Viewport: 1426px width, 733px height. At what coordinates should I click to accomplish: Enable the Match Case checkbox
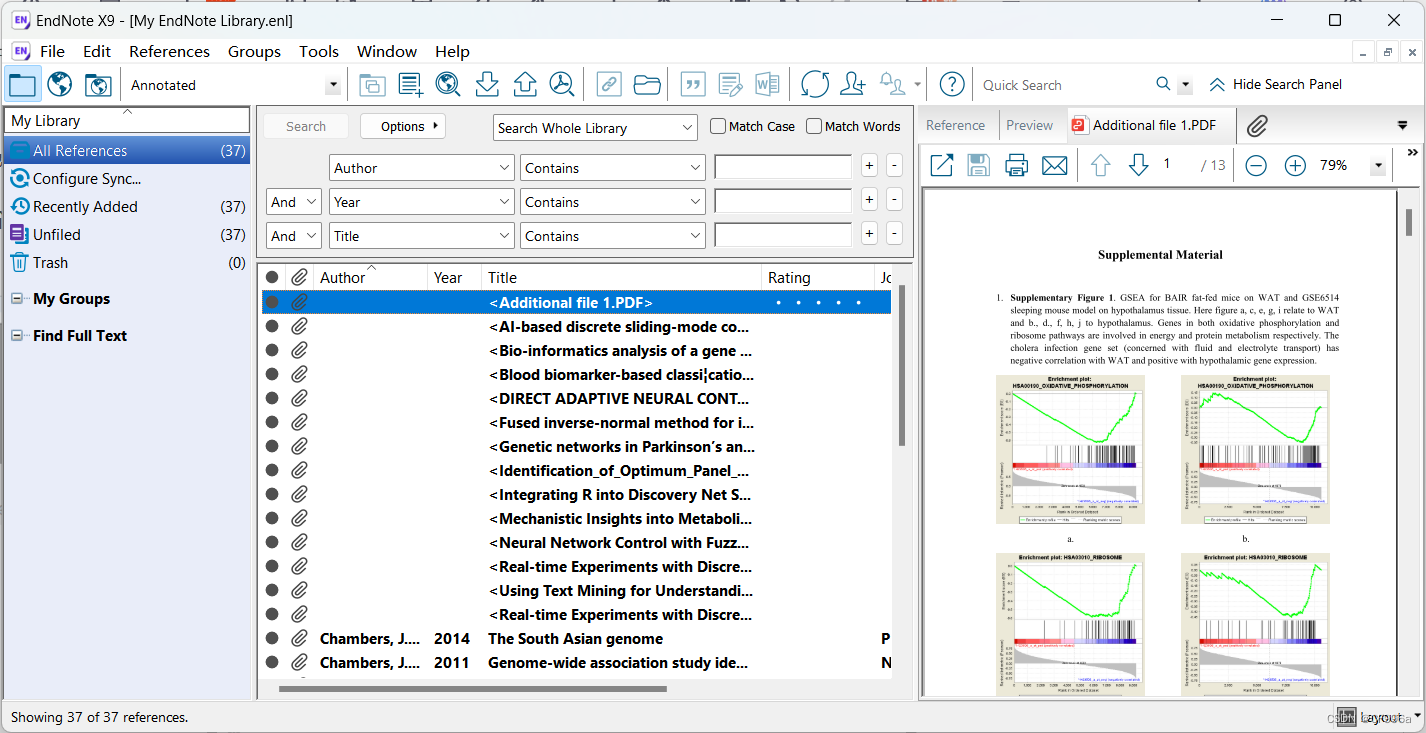[718, 126]
